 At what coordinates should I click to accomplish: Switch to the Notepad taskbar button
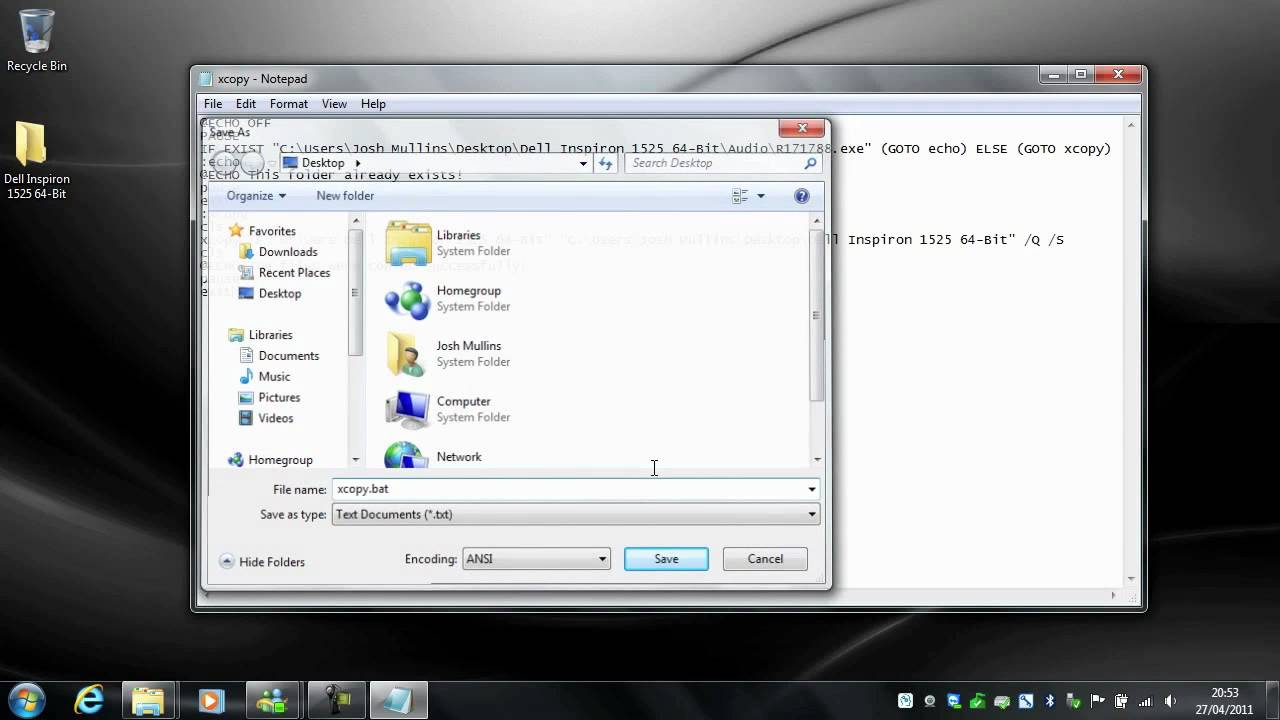[x=399, y=700]
